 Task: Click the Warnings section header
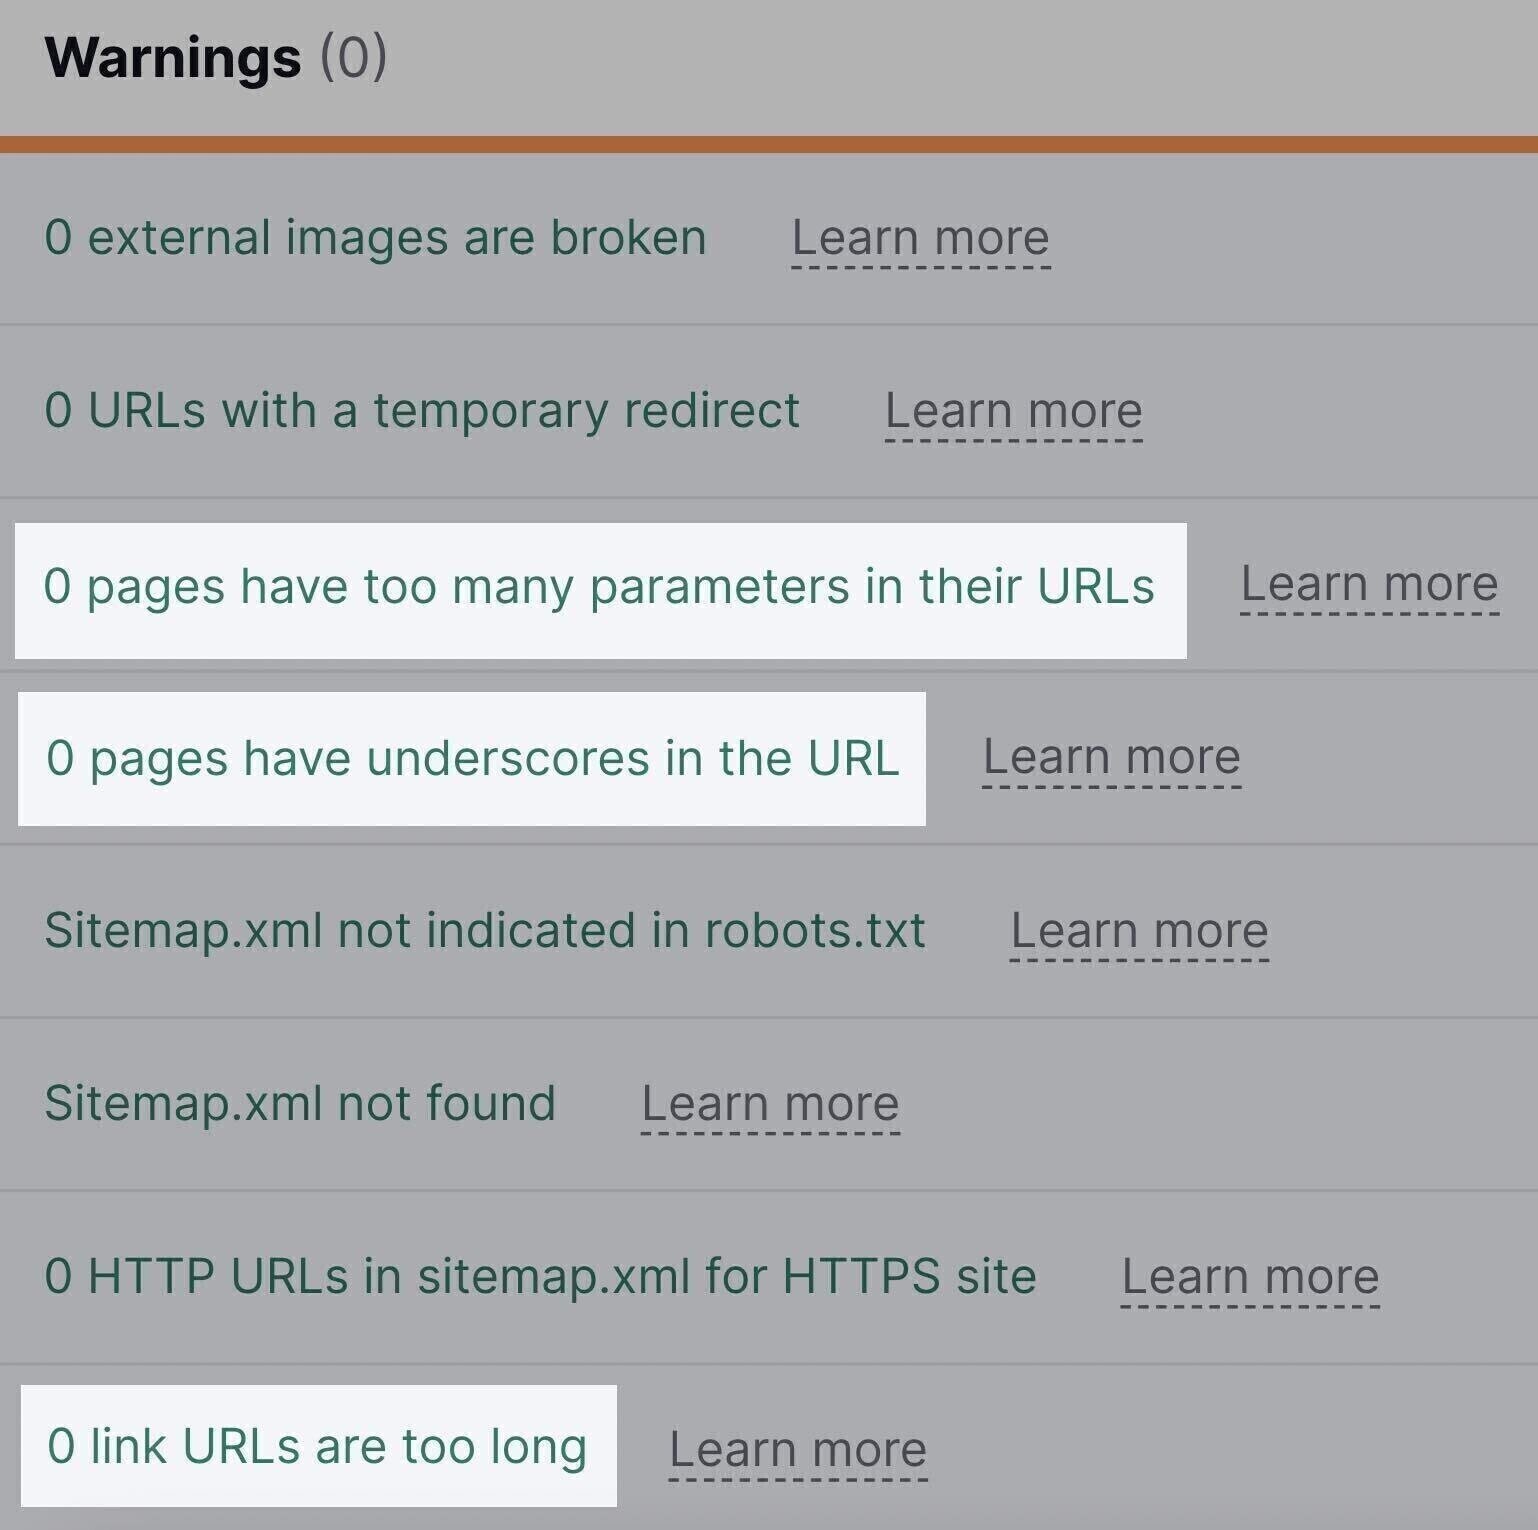[172, 60]
